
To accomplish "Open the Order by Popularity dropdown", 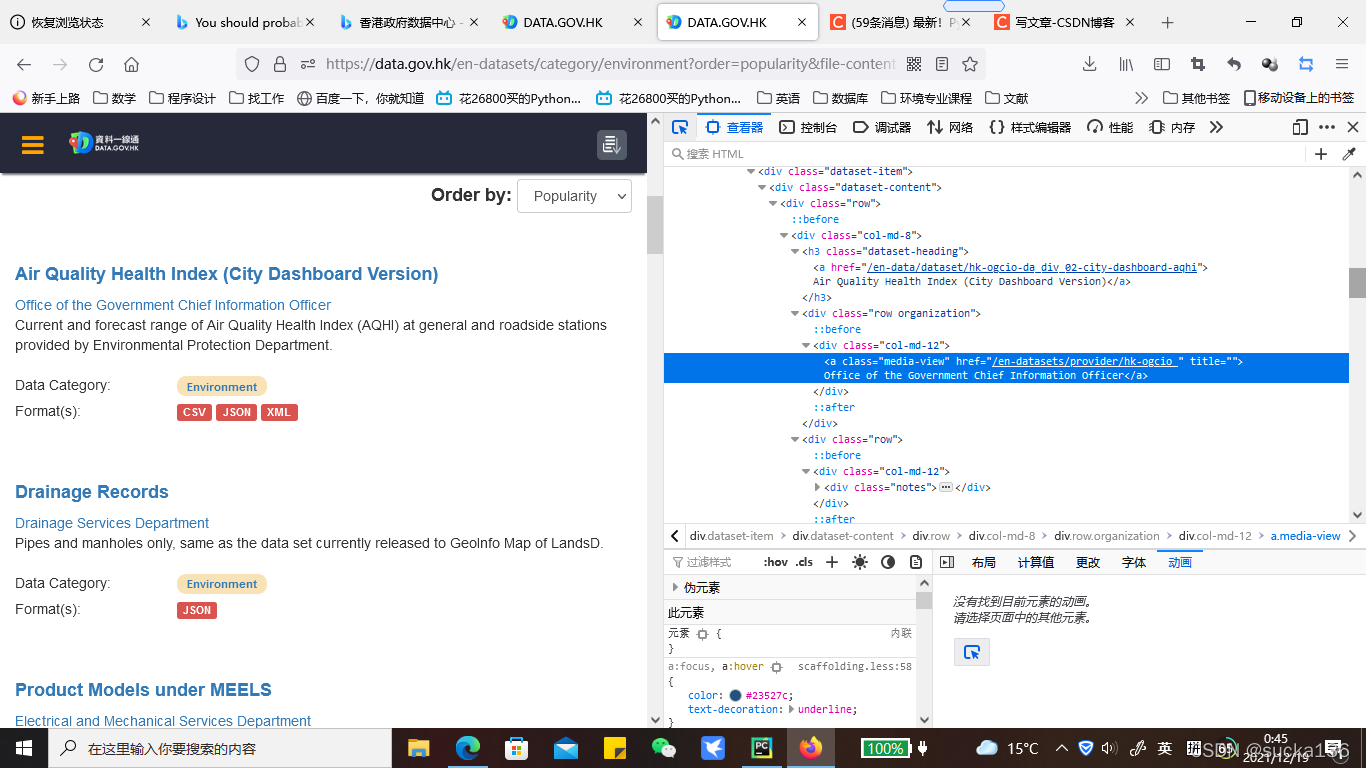I will [574, 196].
